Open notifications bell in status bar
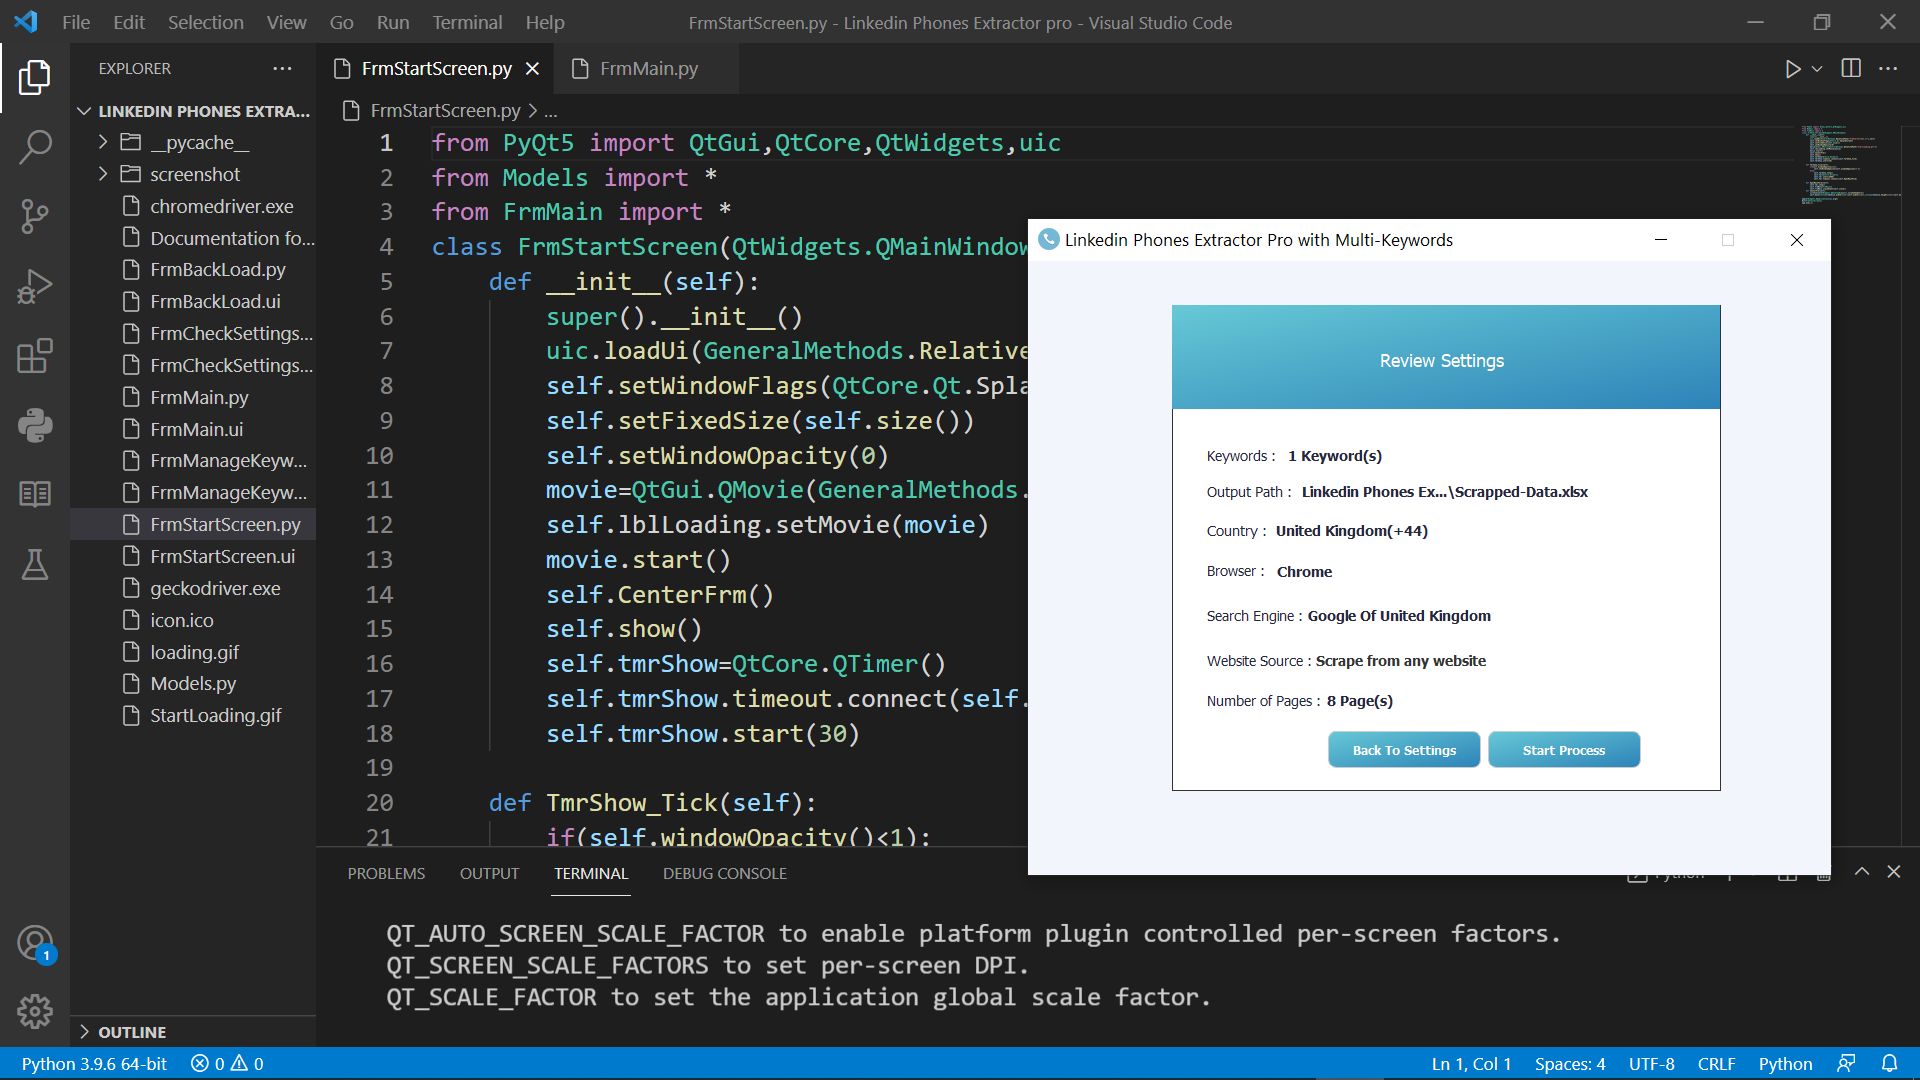Image resolution: width=1920 pixels, height=1080 pixels. (x=1889, y=1064)
